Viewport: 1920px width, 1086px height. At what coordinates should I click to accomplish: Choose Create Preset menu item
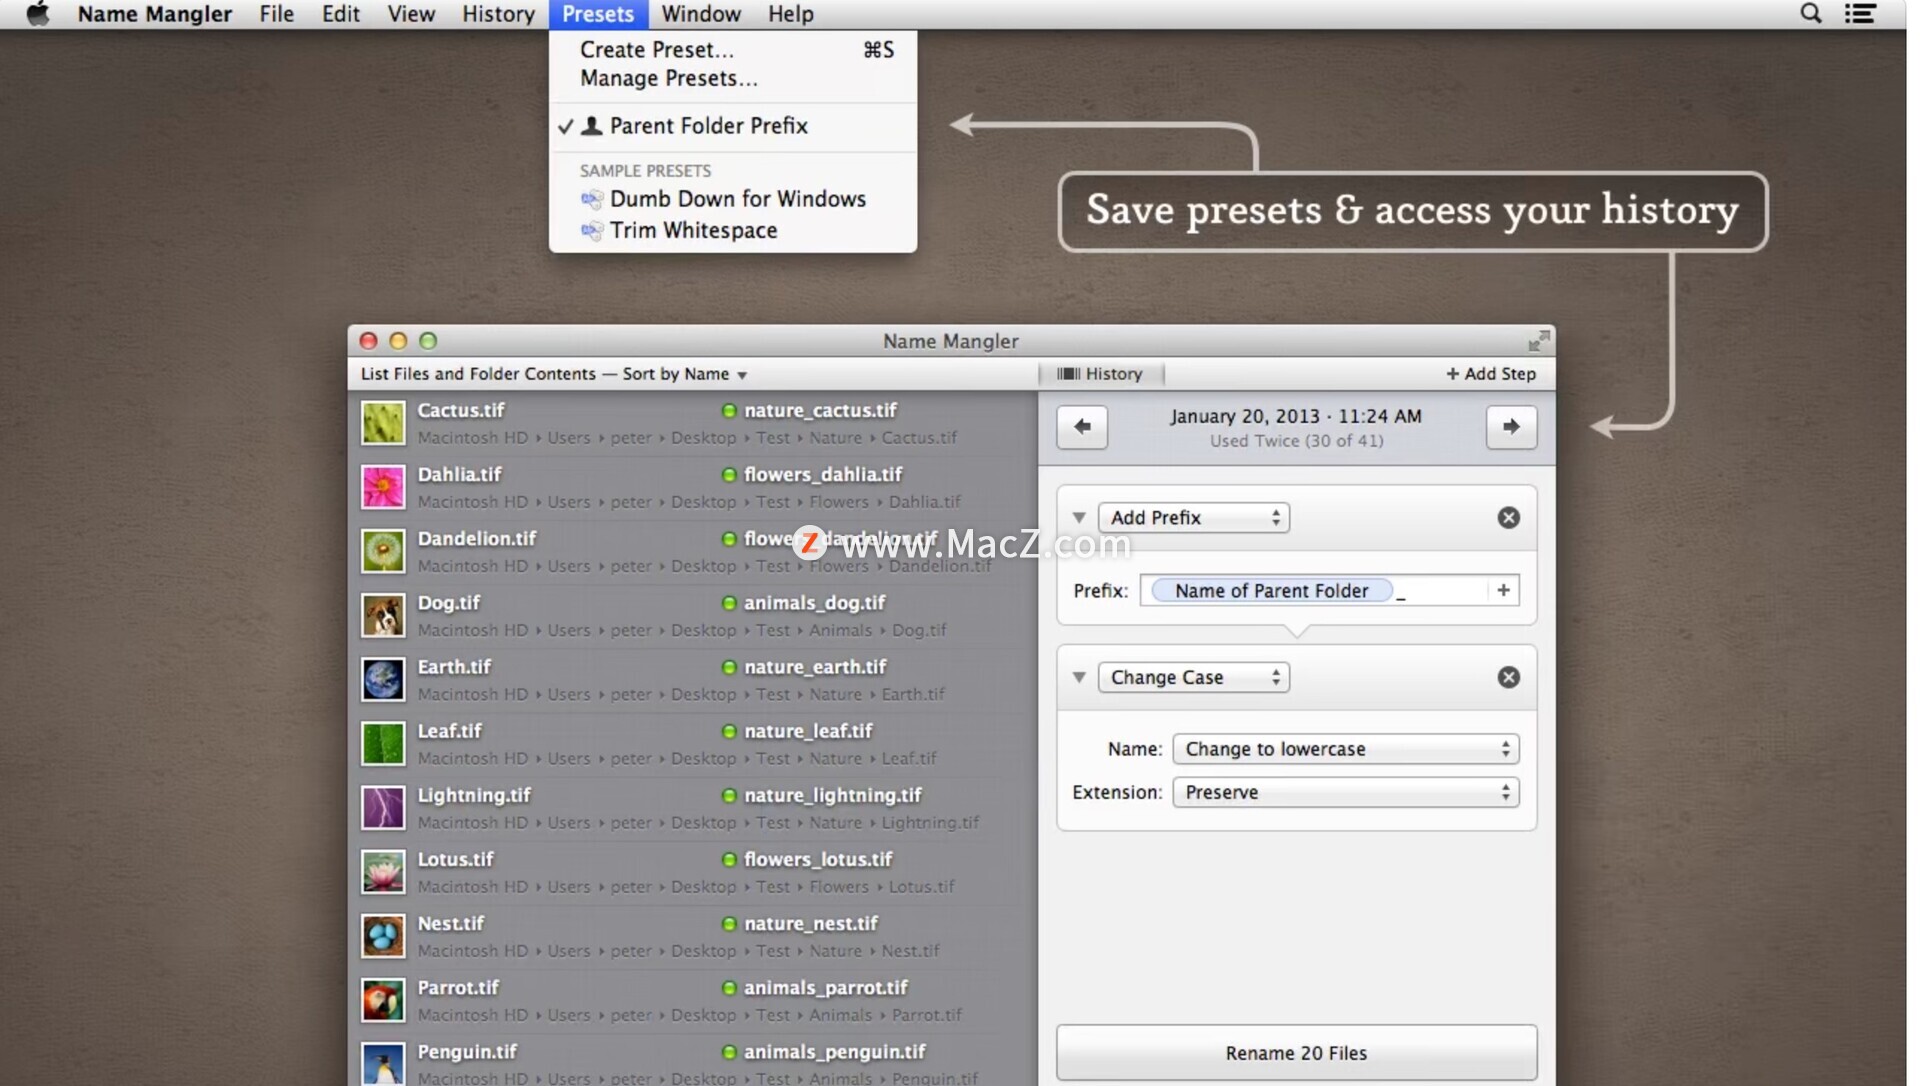pos(733,50)
